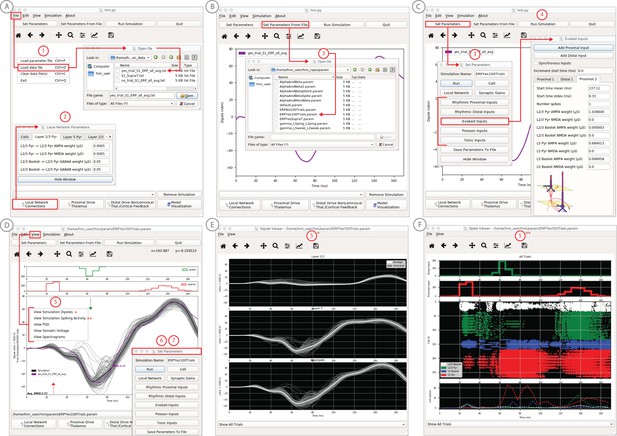Viewport: 617px width, 436px height.
Task: Select the Zoom magnifier in panel C toolbar
Action: click(x=483, y=35)
